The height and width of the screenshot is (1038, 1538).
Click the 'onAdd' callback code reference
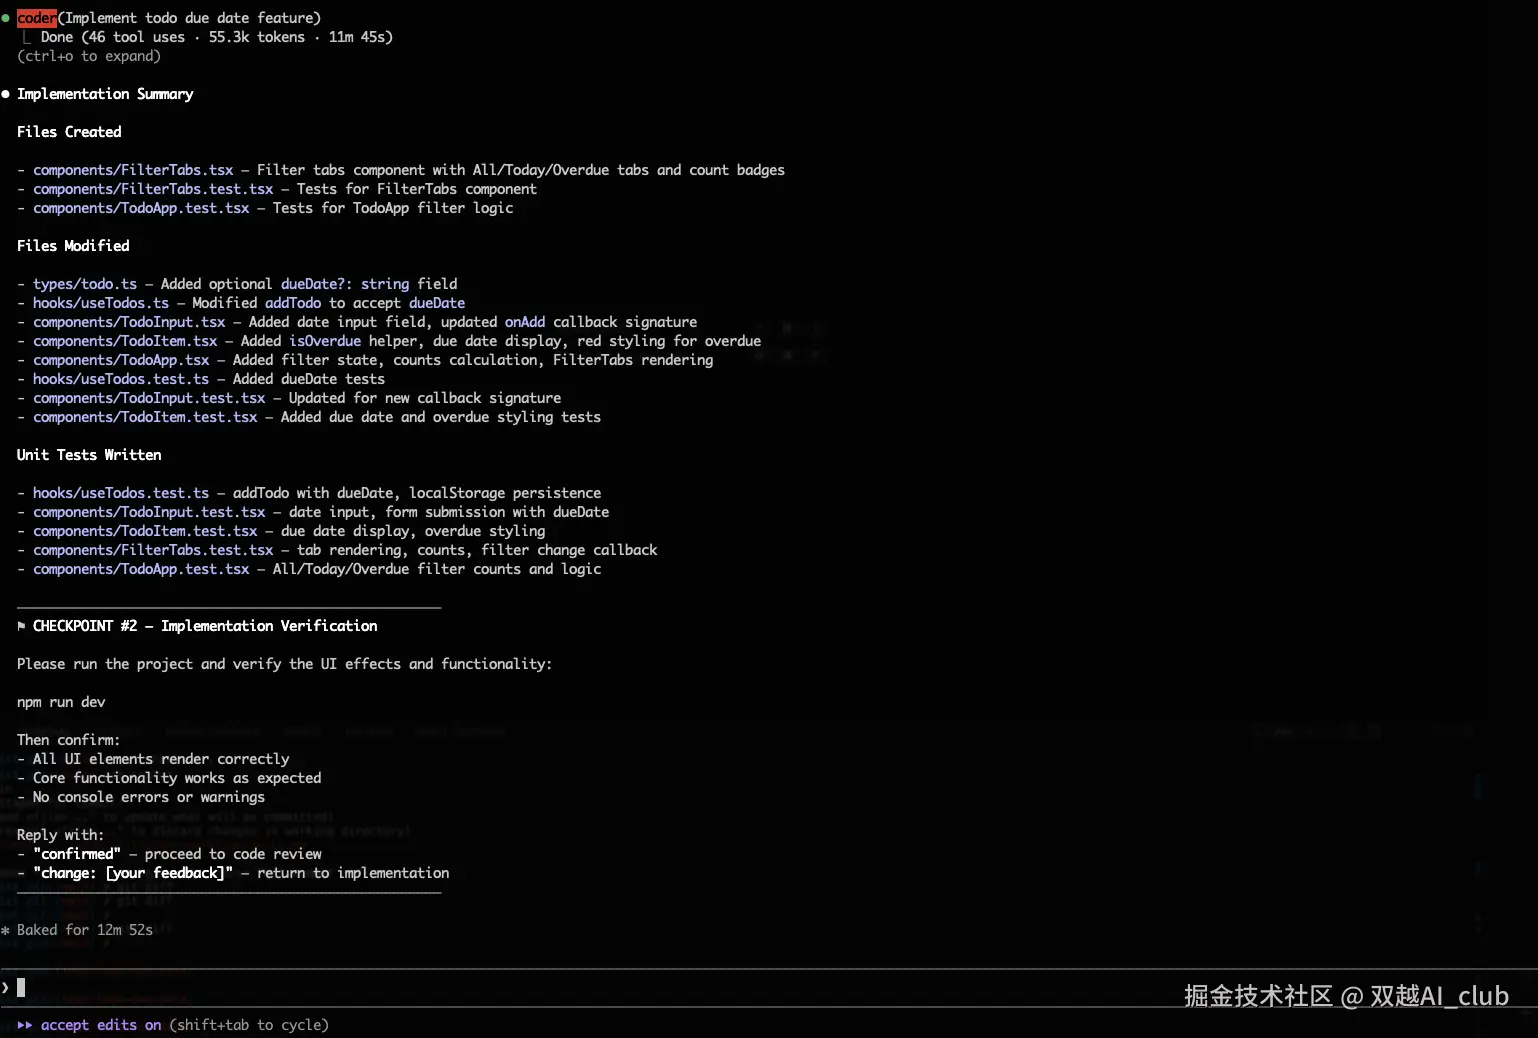coord(525,322)
